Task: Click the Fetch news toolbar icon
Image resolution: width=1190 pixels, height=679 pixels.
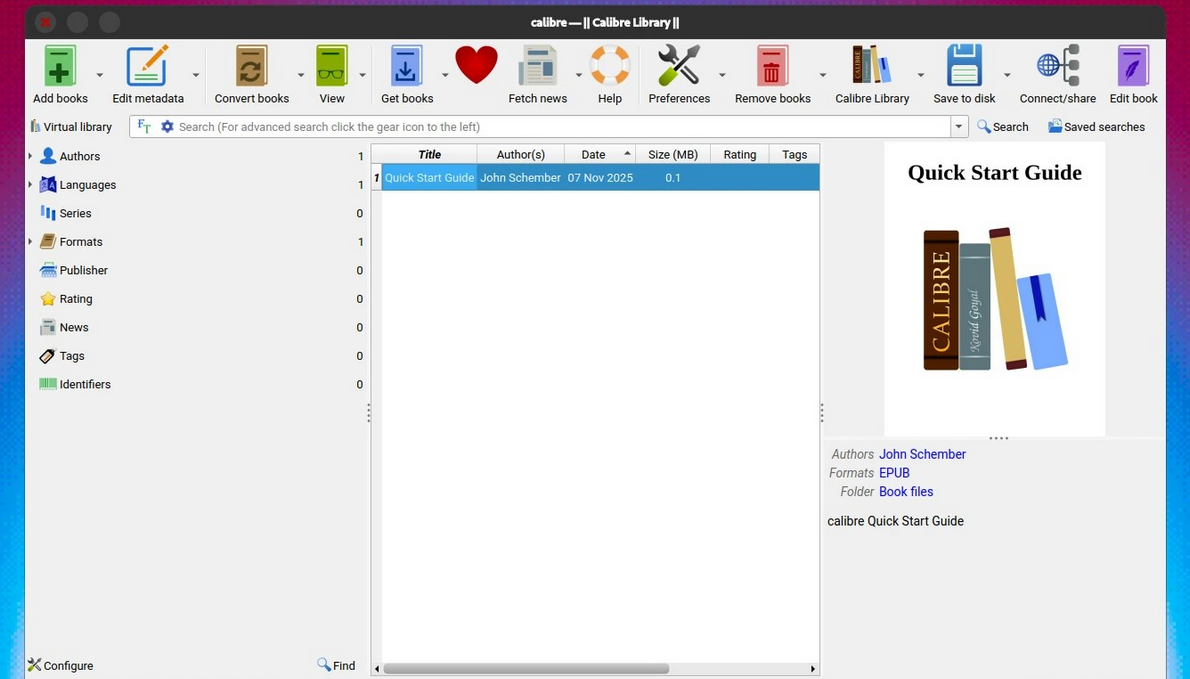Action: [537, 68]
